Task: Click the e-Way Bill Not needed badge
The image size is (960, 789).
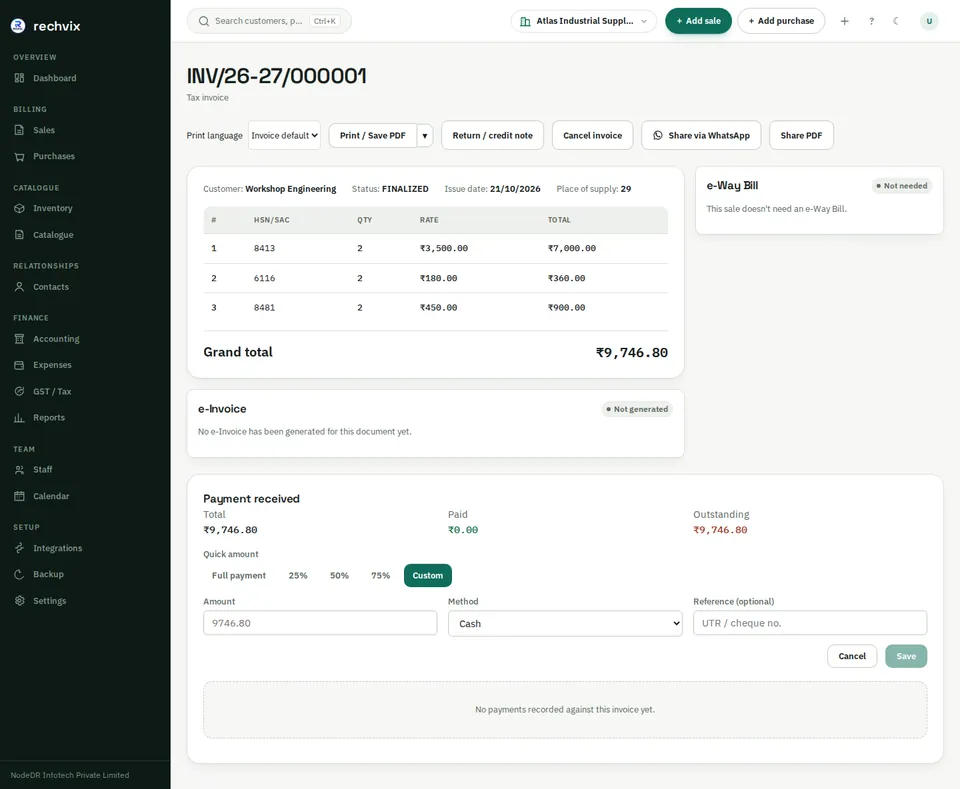Action: pos(902,185)
